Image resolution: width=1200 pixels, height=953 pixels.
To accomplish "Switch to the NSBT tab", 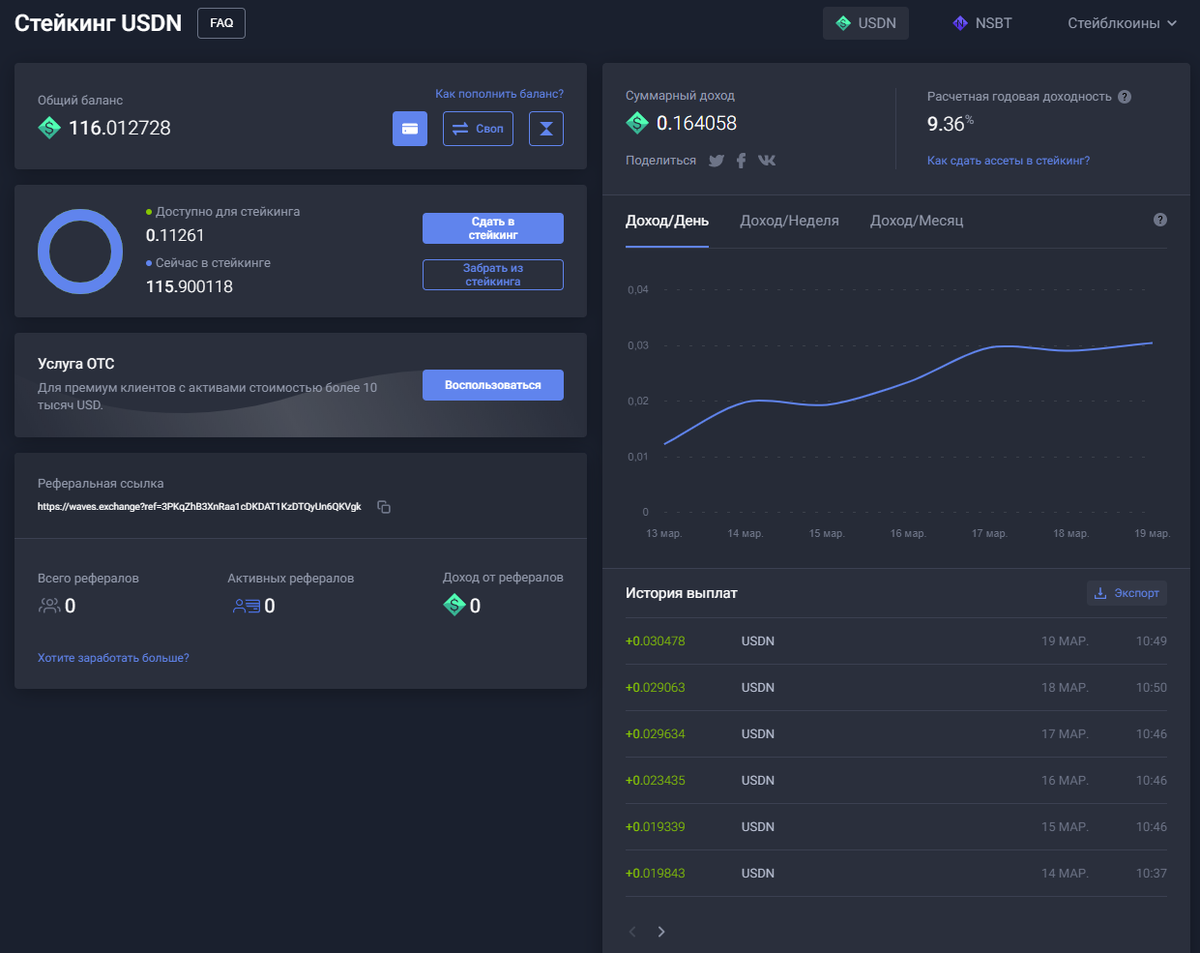I will [x=981, y=23].
